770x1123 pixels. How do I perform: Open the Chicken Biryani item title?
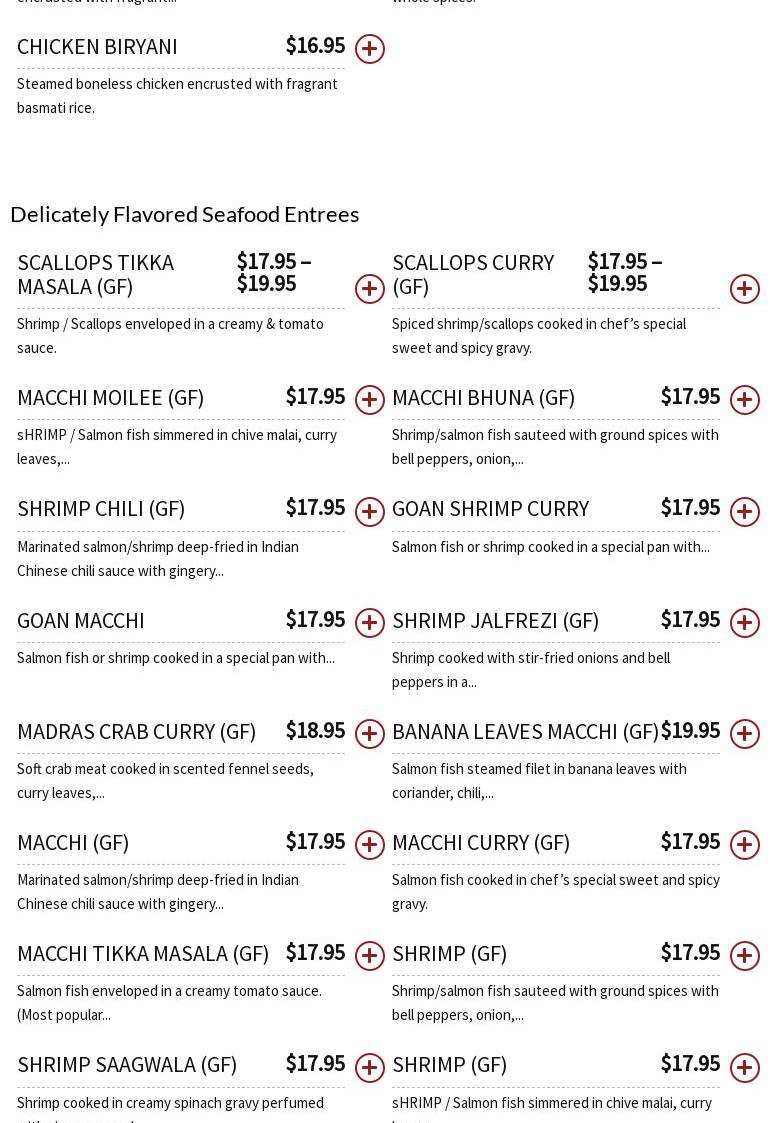pos(97,47)
